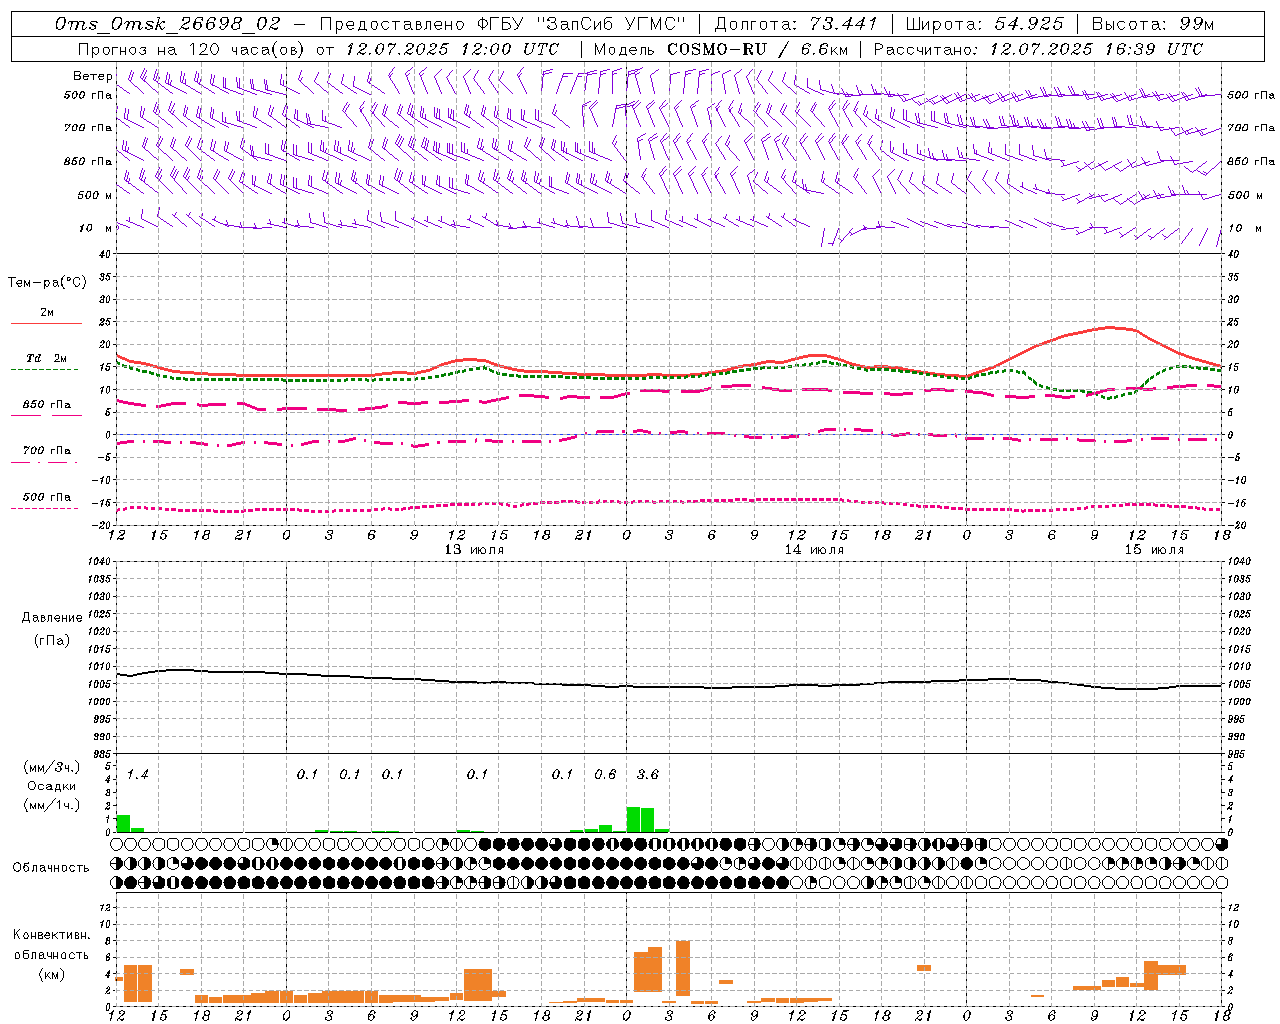Viewport: 1280px width, 1024px height.
Task: Click the '14 июля' date label
Action: (814, 550)
